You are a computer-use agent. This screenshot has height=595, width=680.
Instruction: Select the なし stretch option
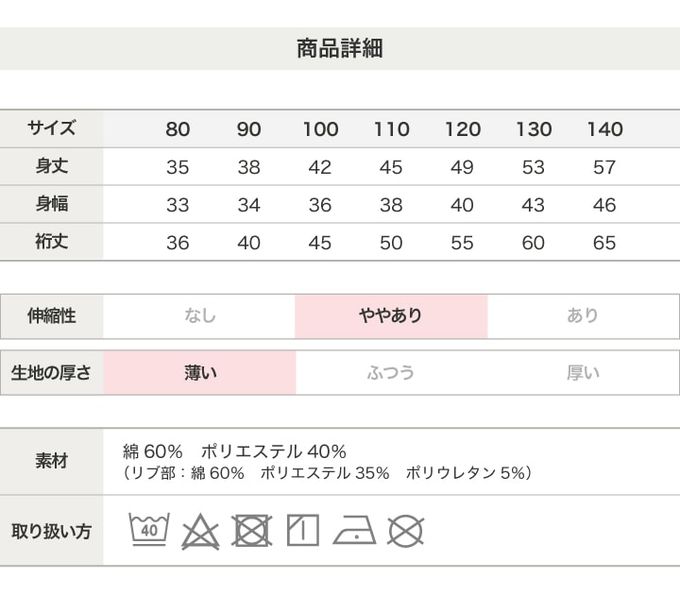199,316
